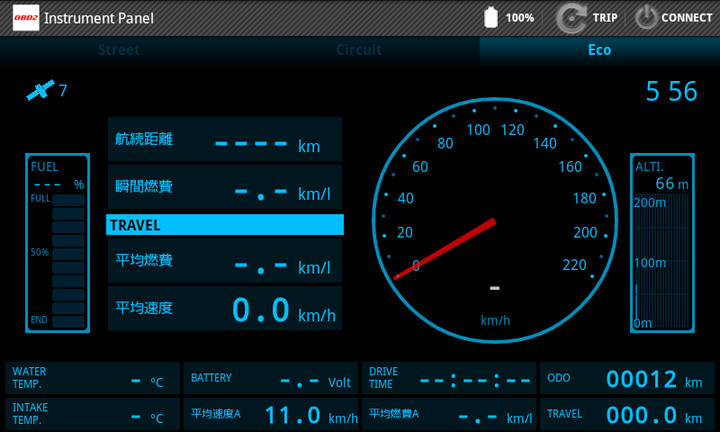Click the speedometer dial

pos(495,213)
